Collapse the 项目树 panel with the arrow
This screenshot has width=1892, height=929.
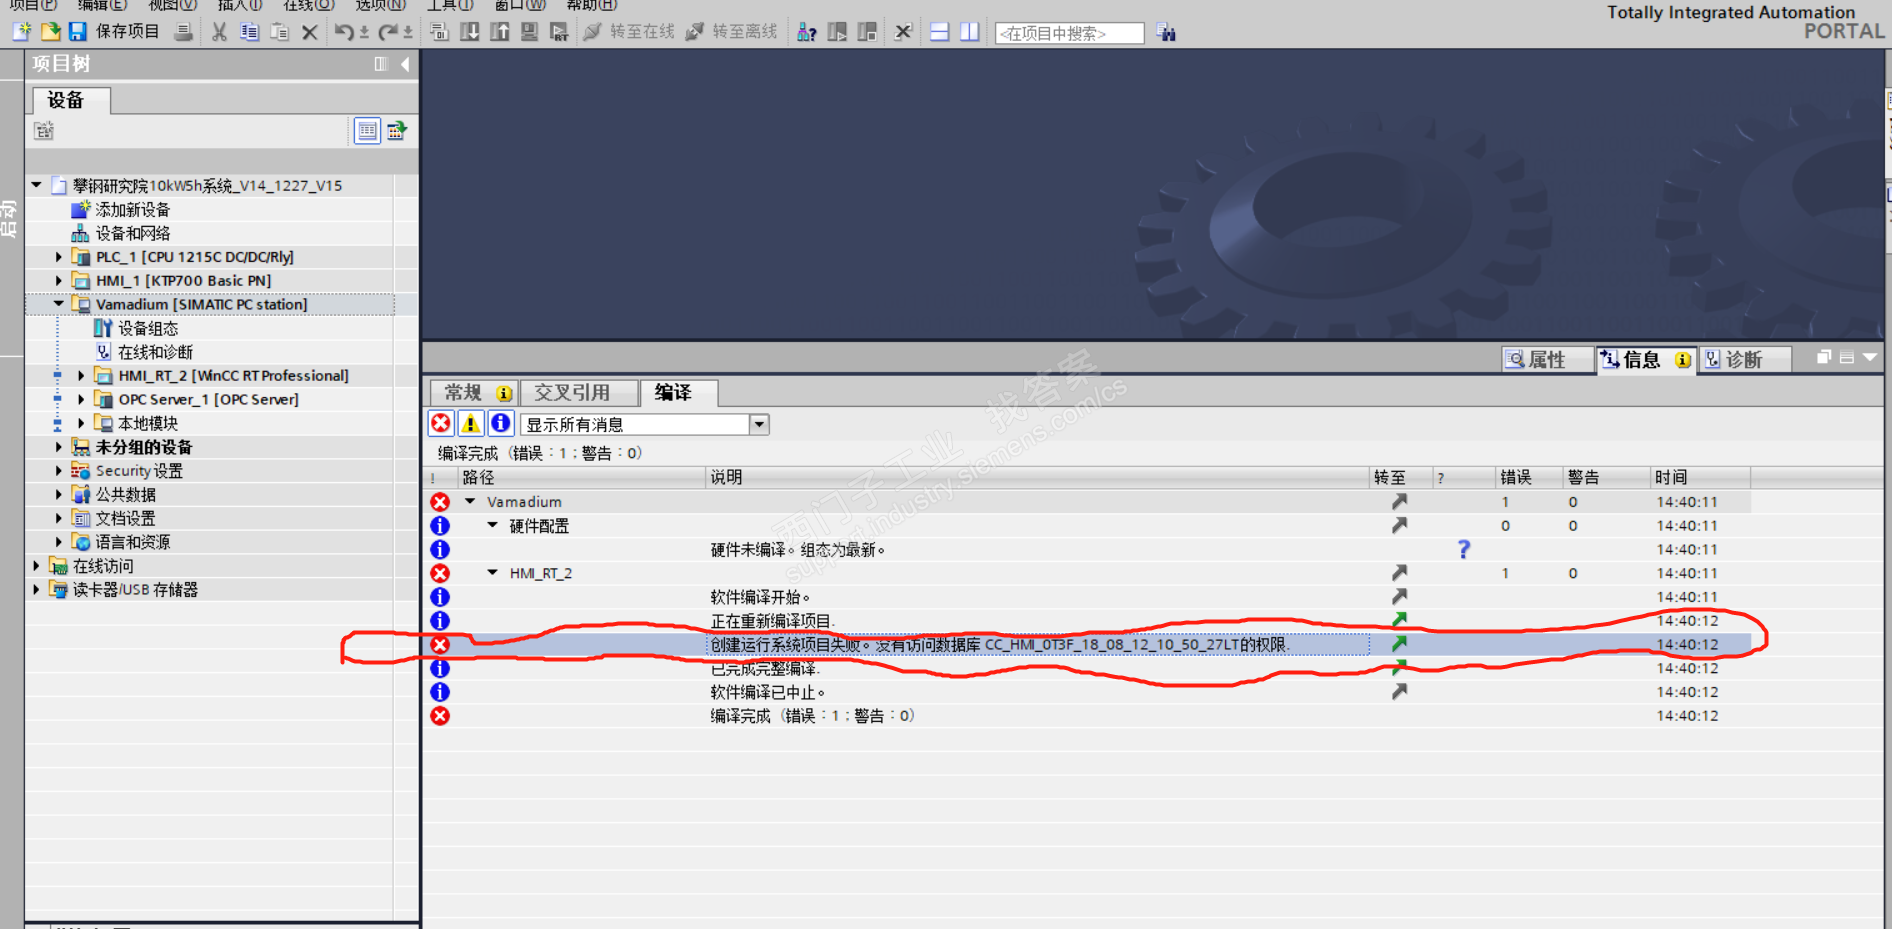(405, 64)
